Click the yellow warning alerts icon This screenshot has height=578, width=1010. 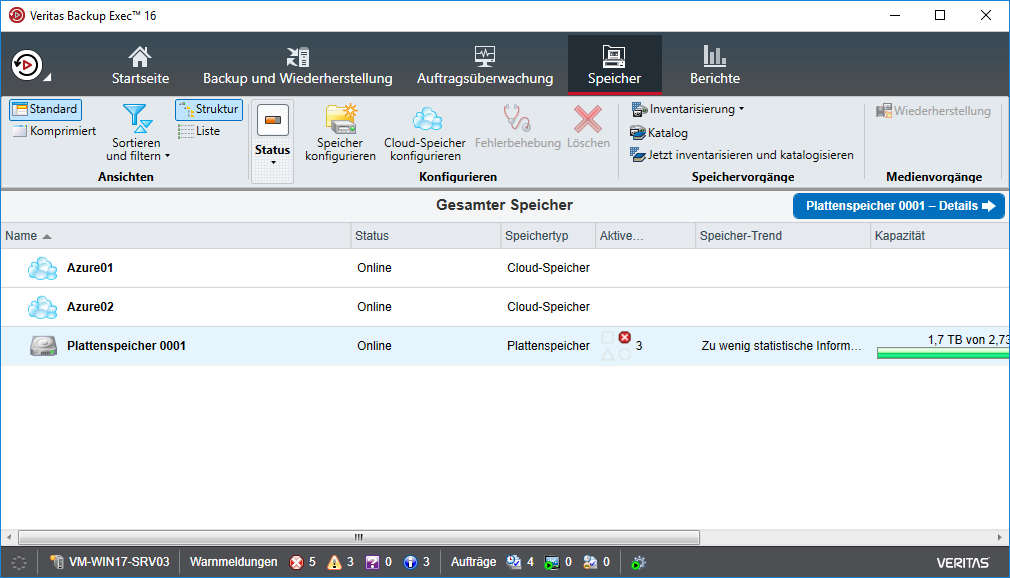coord(334,562)
